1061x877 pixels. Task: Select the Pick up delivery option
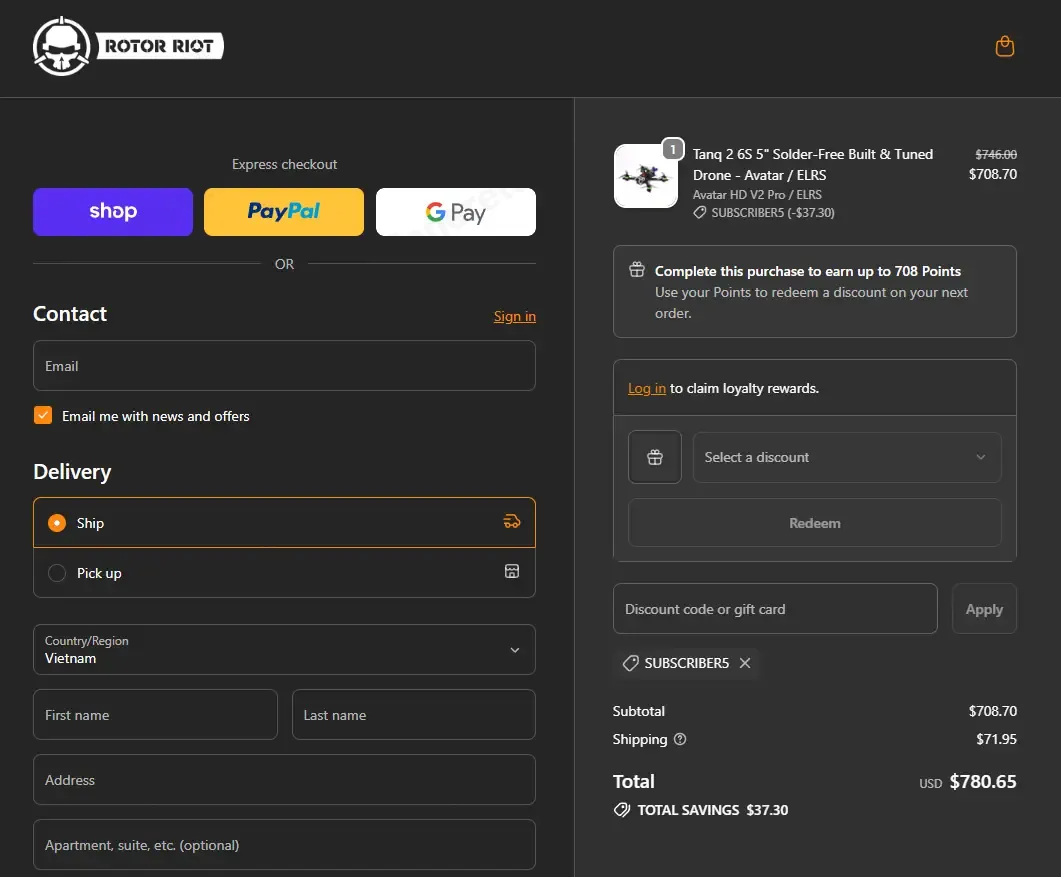point(284,572)
